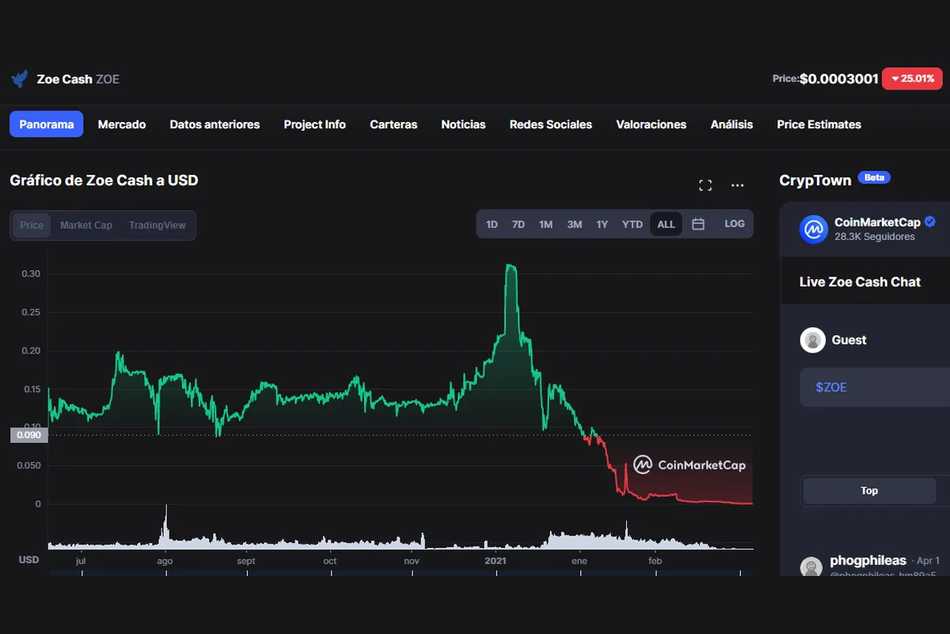The image size is (950, 634).
Task: Go to the Price Estimates tab
Action: pos(818,124)
